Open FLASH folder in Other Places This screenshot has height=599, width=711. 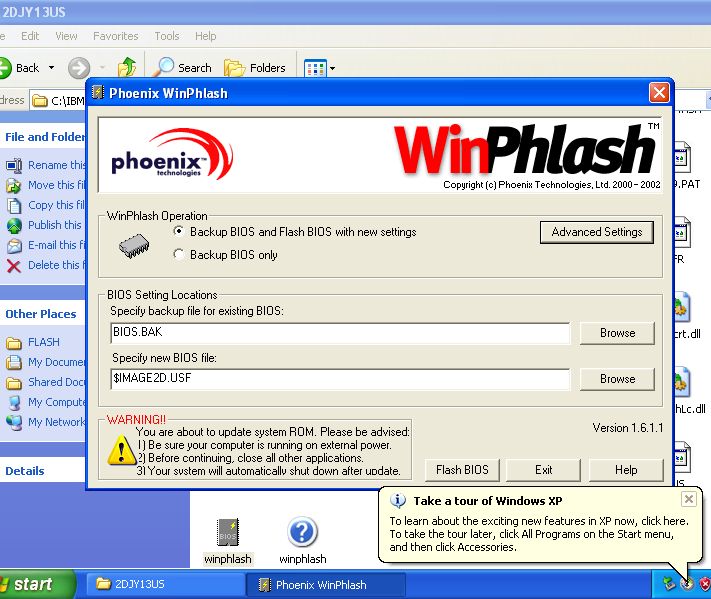[33, 342]
